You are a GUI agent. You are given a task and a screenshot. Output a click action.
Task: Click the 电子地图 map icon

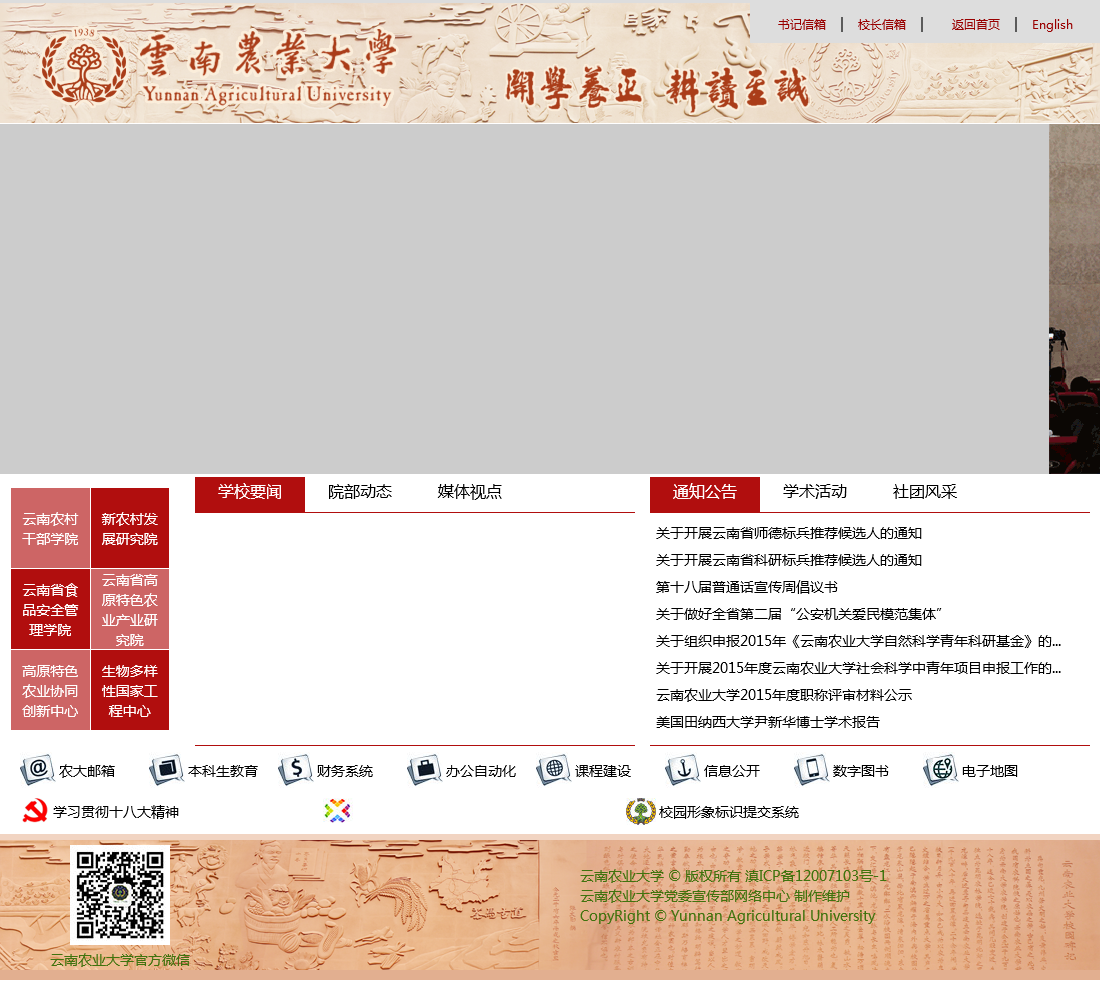point(940,770)
